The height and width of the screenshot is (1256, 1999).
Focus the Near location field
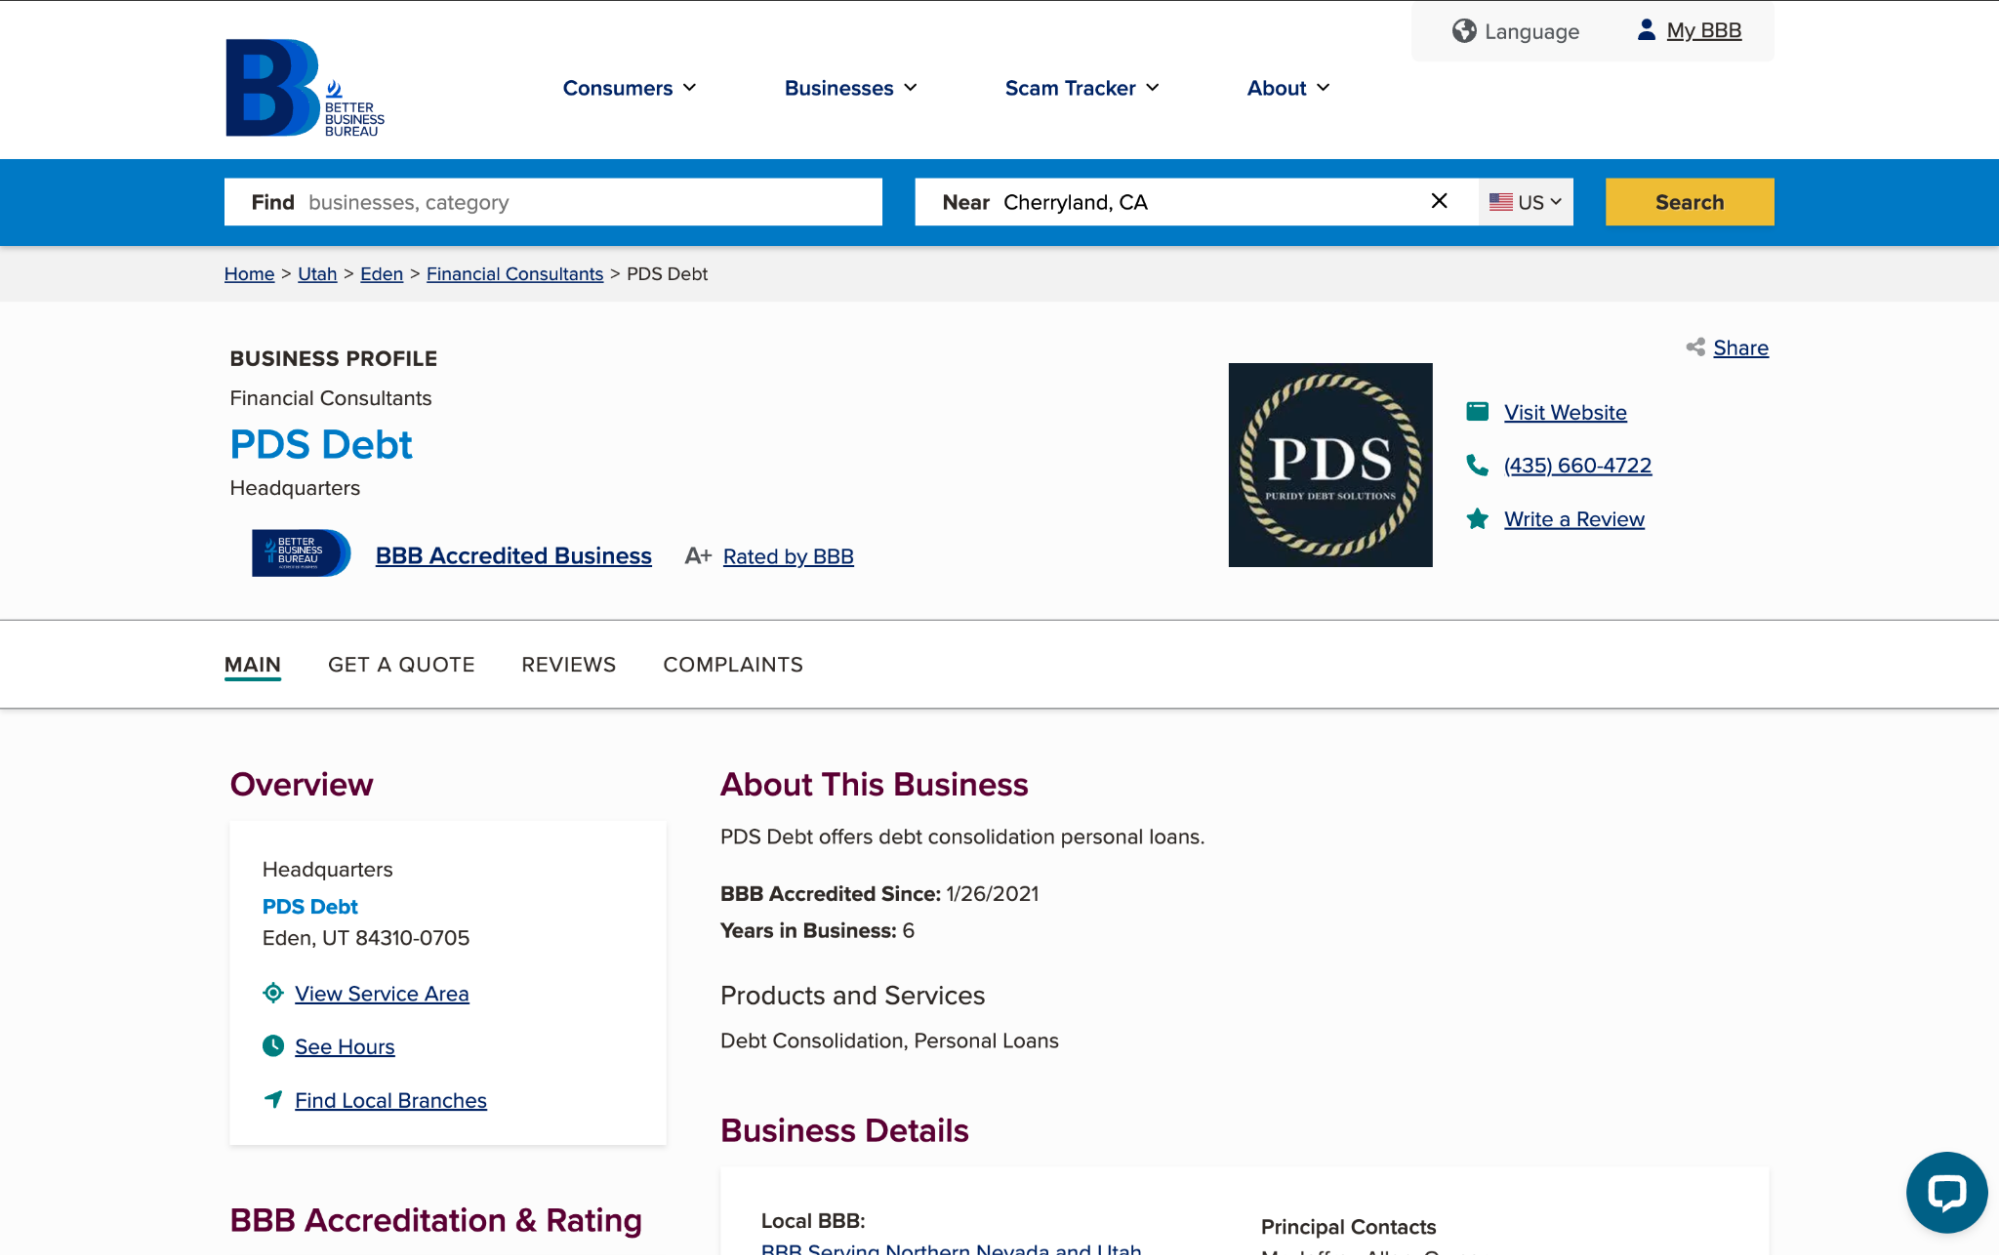point(1197,202)
